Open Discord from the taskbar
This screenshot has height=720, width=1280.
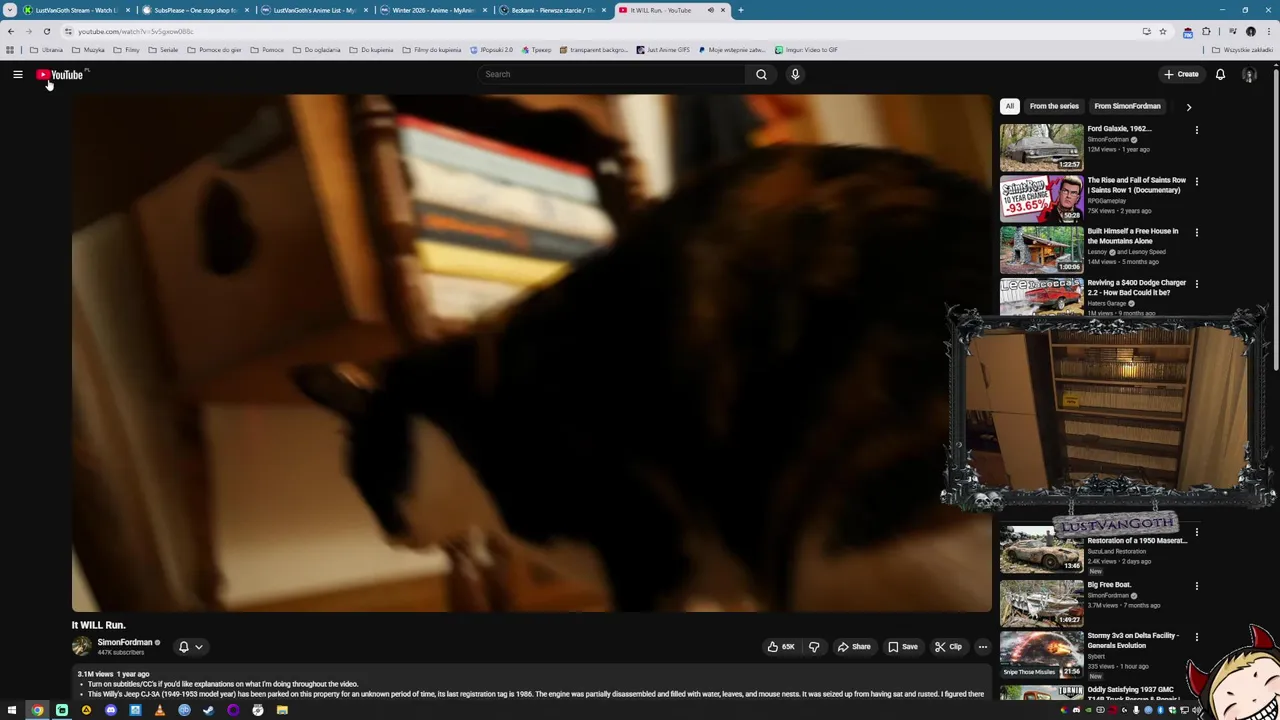point(111,710)
